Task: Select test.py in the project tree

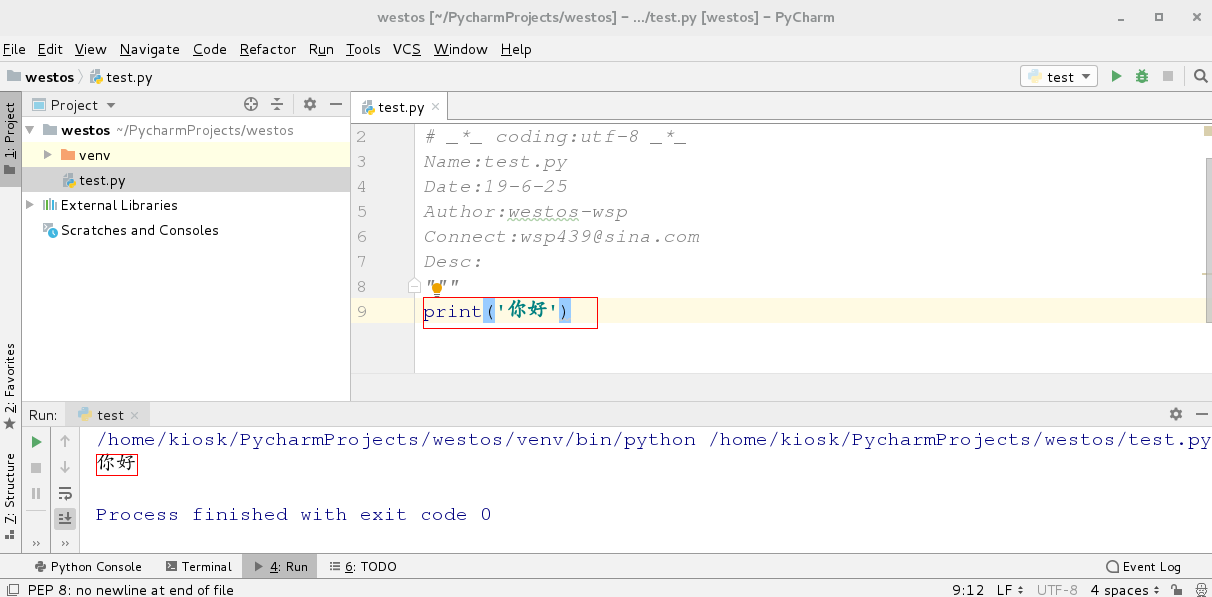Action: tap(186, 180)
